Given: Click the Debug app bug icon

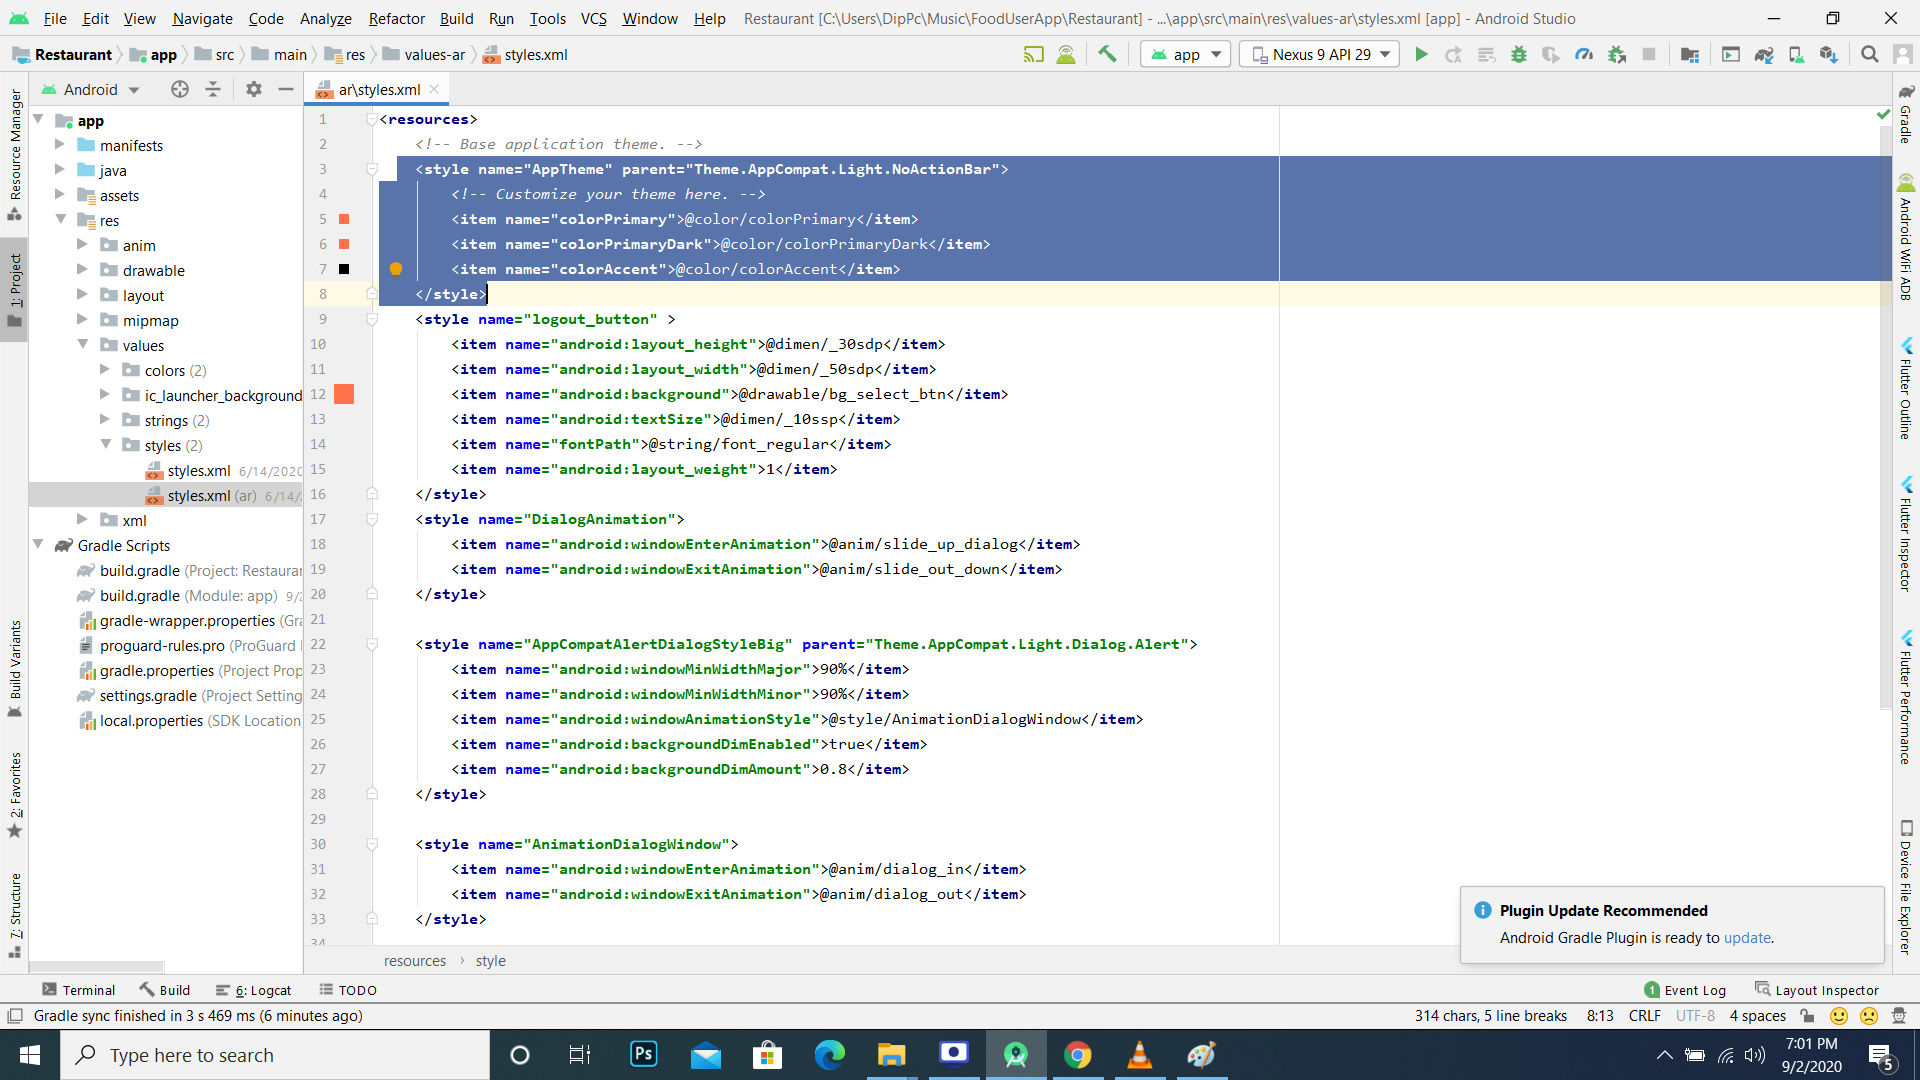Looking at the screenshot, I should click(1519, 55).
